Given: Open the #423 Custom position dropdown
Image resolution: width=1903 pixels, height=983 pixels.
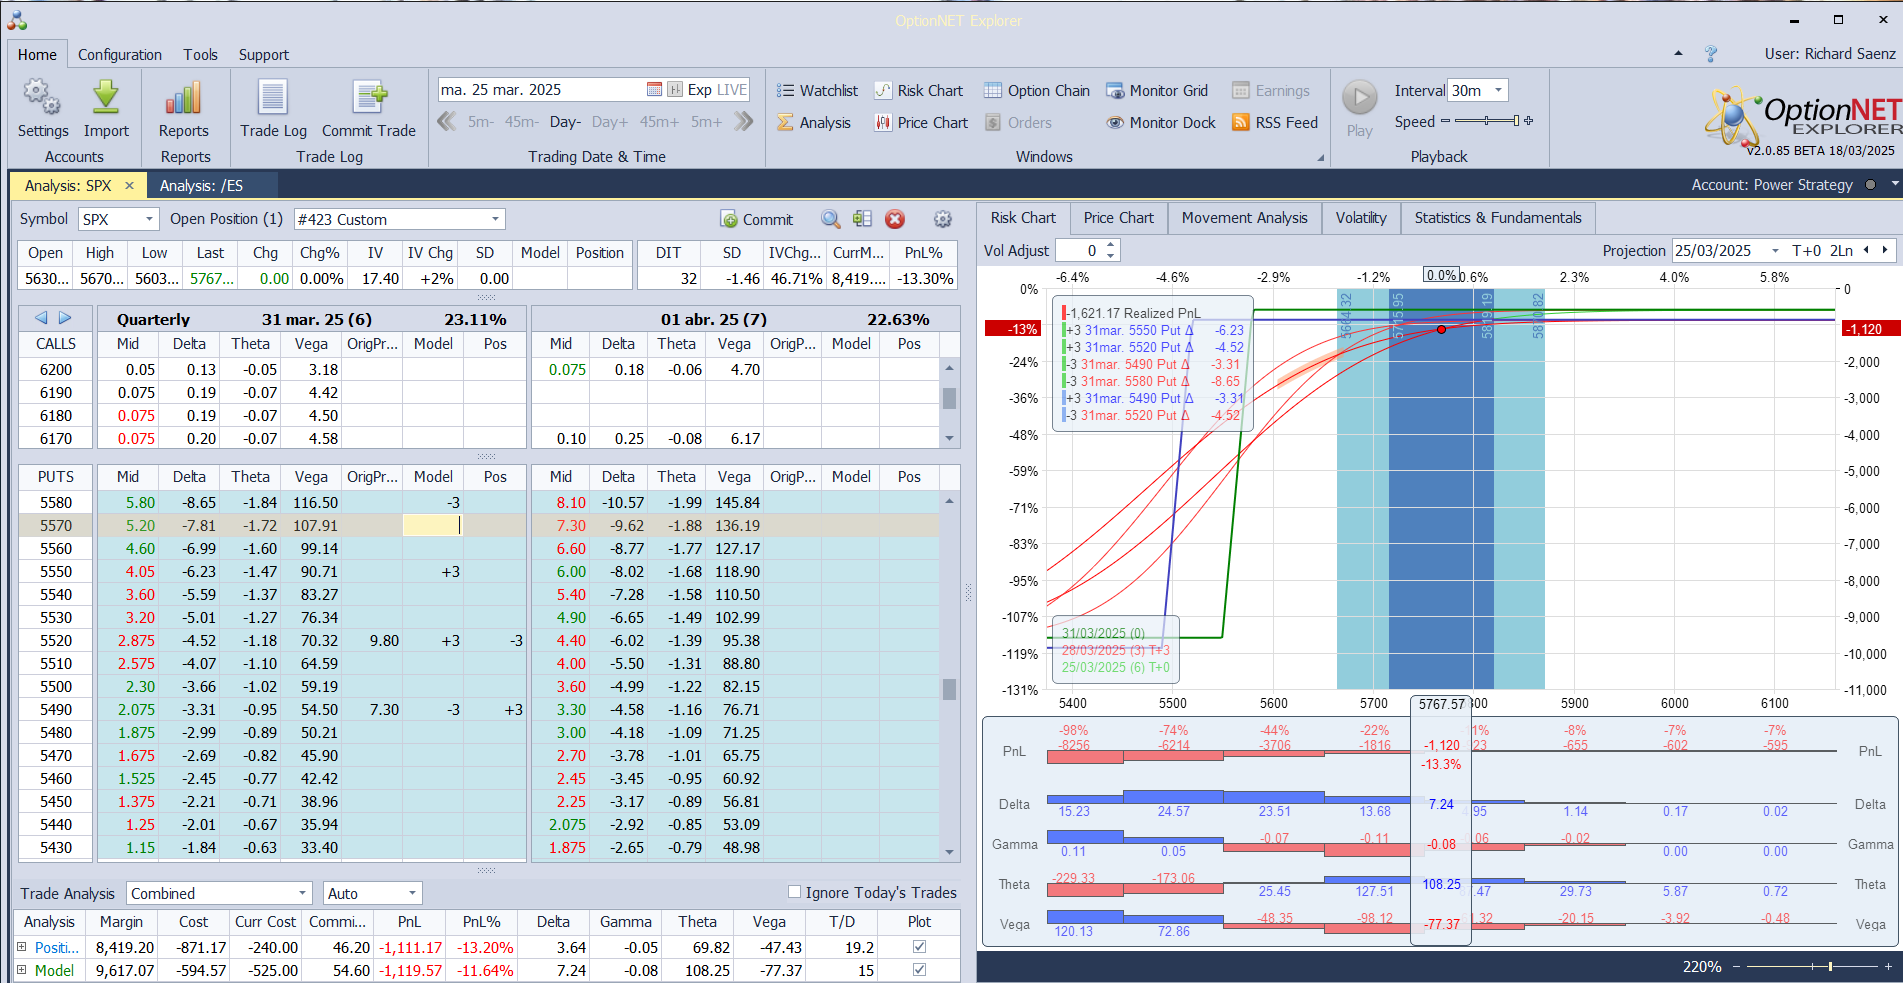Looking at the screenshot, I should coord(495,219).
